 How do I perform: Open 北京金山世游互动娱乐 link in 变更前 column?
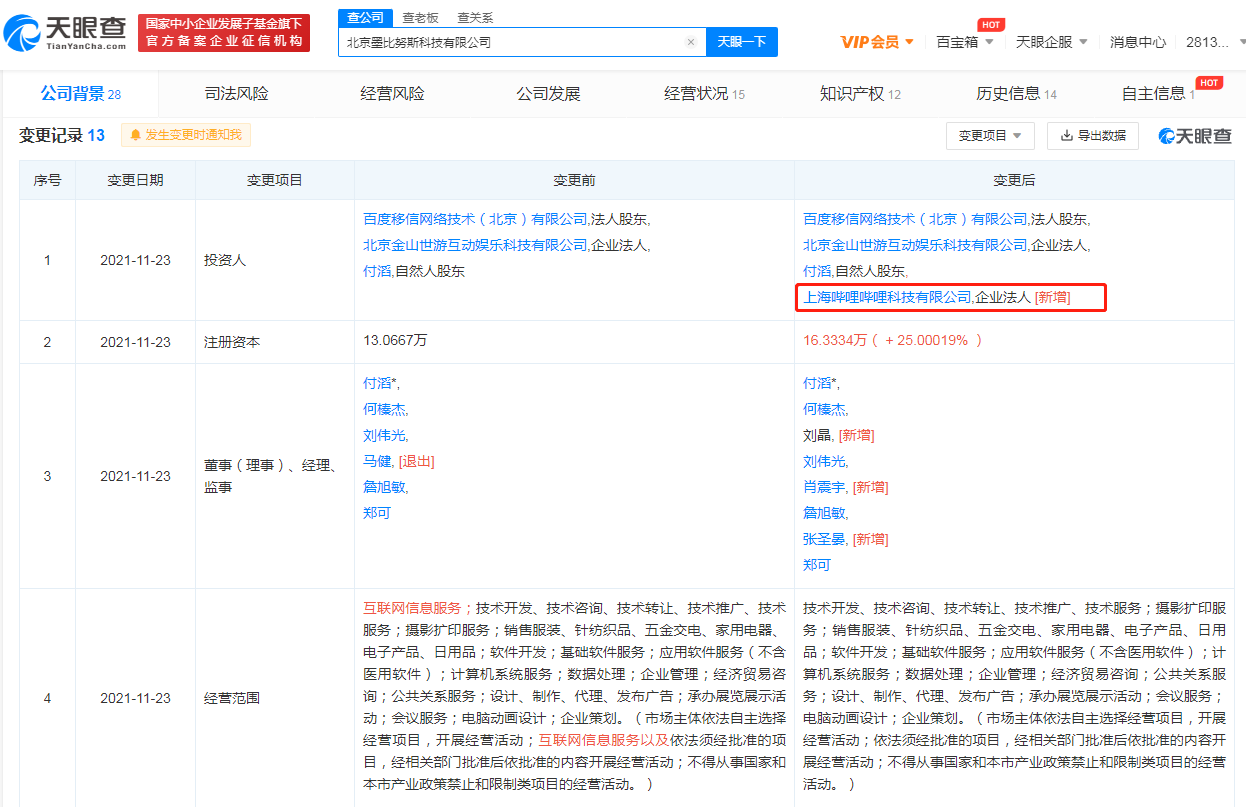point(475,245)
